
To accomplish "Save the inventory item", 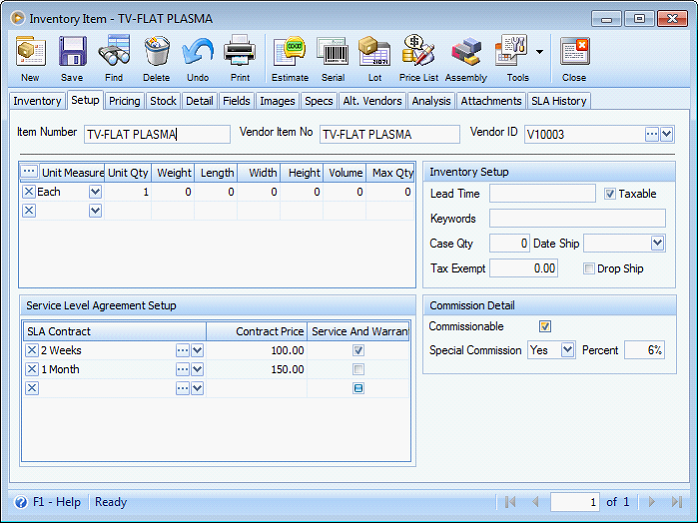I will click(72, 58).
